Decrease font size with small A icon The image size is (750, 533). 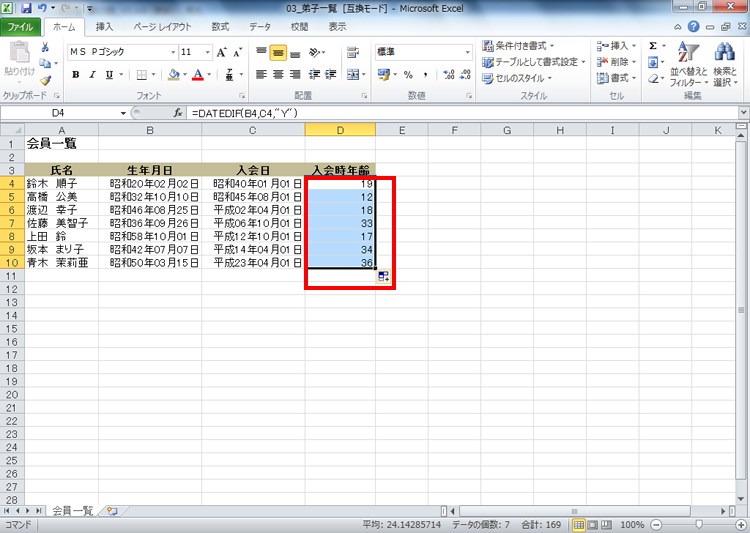coord(238,52)
